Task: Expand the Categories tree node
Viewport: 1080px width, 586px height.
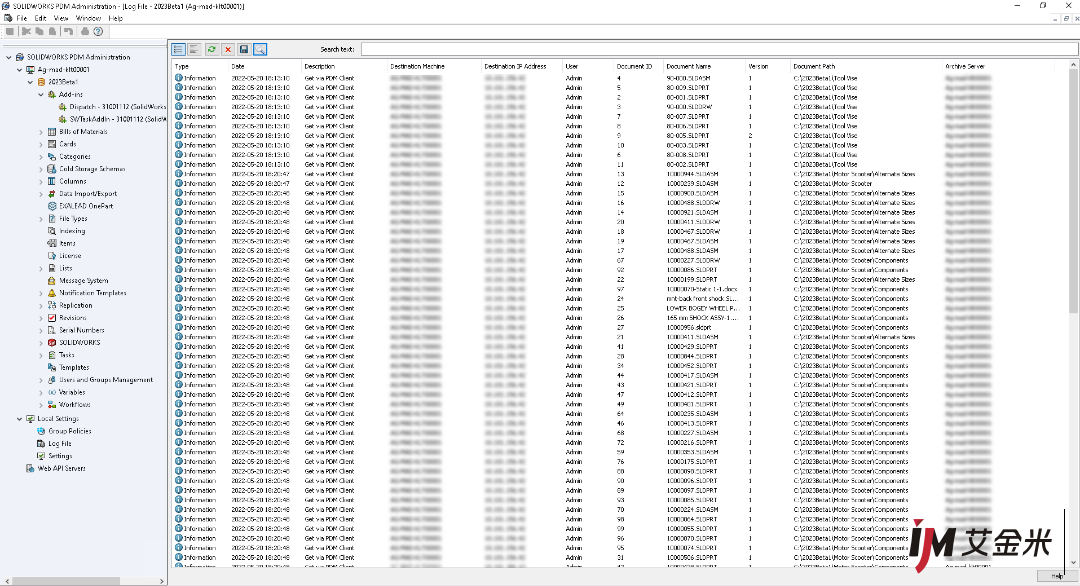Action: click(x=41, y=156)
